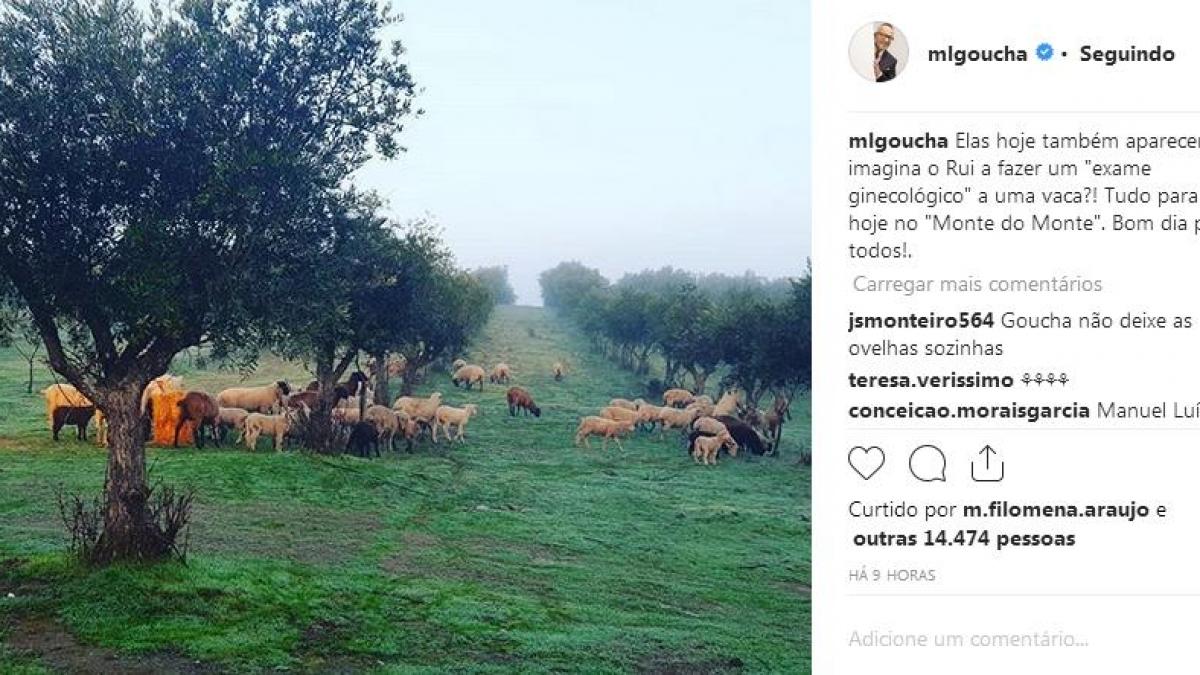1200x675 pixels.
Task: Click the verified badge next to mlgoucha
Action: tap(1044, 53)
